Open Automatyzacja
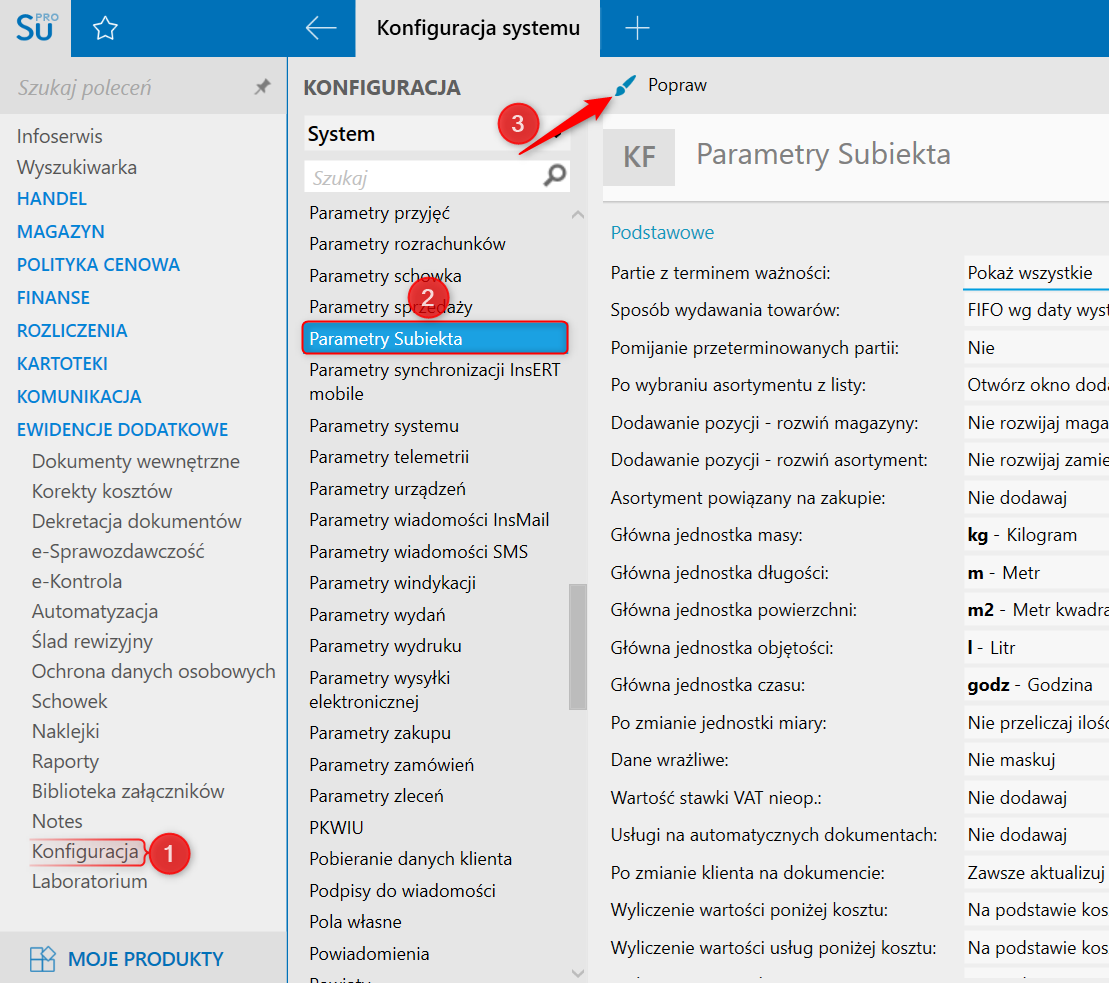This screenshot has height=983, width=1109. pyautogui.click(x=95, y=612)
